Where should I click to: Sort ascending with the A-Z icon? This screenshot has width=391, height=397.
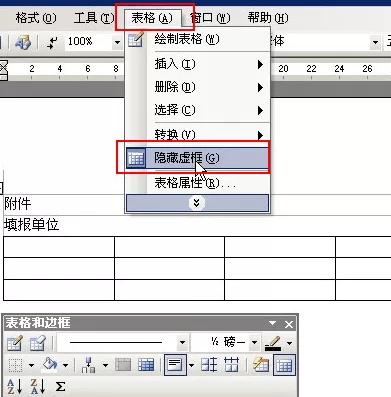click(x=14, y=387)
